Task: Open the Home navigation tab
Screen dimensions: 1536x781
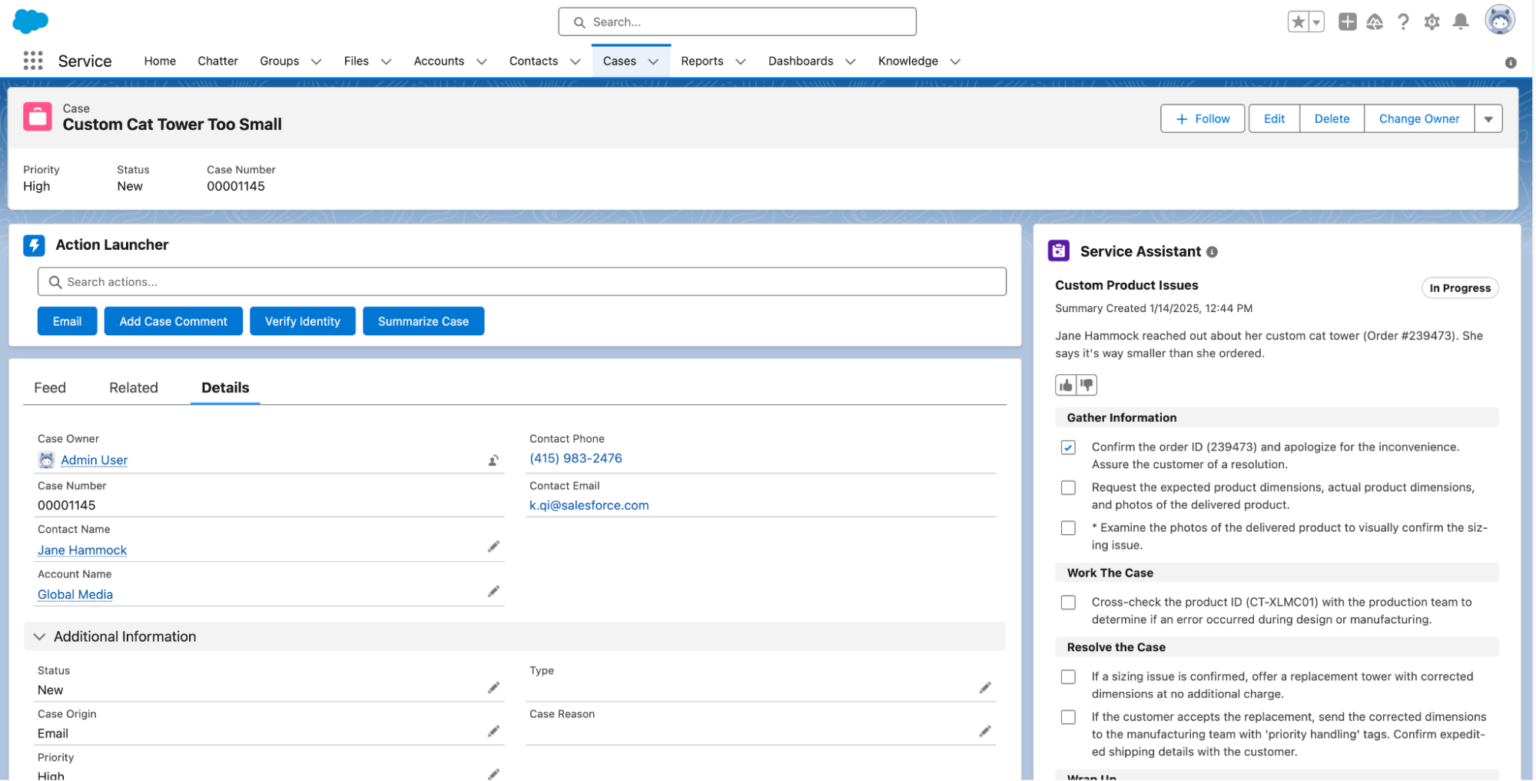Action: coord(160,61)
